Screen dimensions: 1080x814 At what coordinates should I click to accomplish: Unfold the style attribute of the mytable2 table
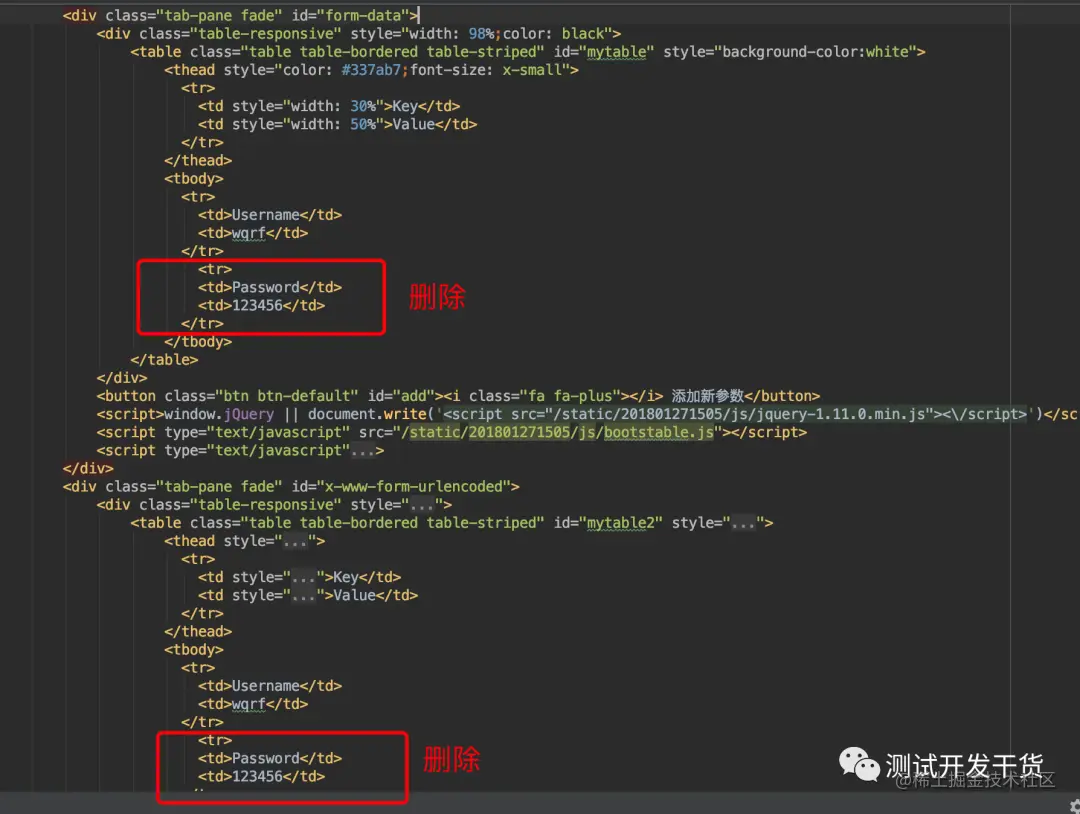tap(743, 523)
